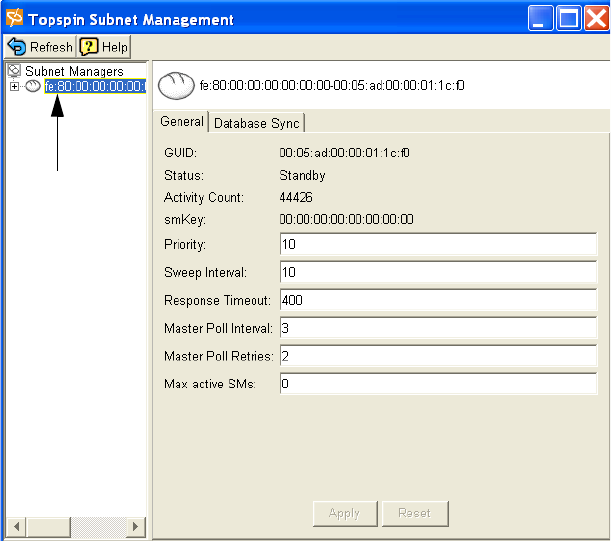Image resolution: width=611 pixels, height=541 pixels.
Task: Click the Sweep Interval input field
Action: point(438,272)
